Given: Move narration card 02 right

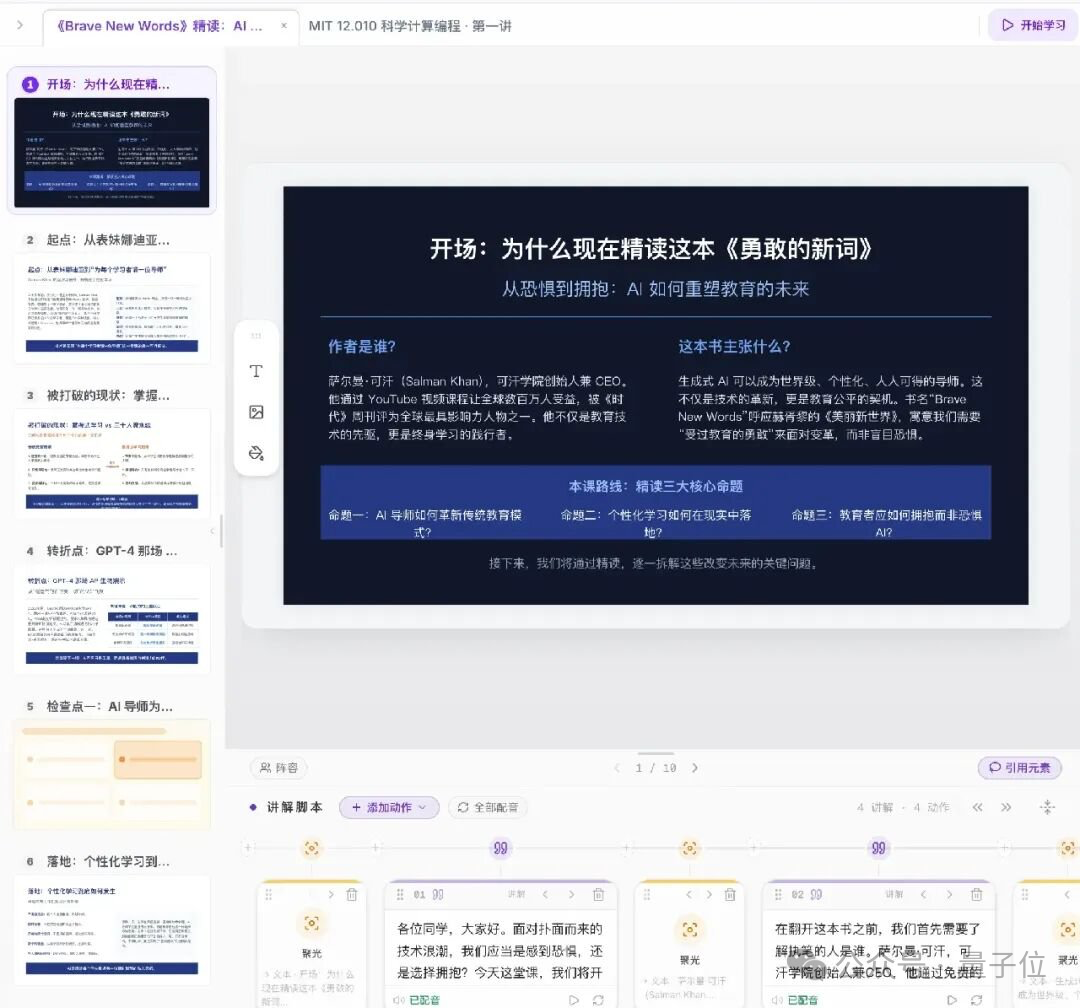Looking at the screenshot, I should coord(949,894).
